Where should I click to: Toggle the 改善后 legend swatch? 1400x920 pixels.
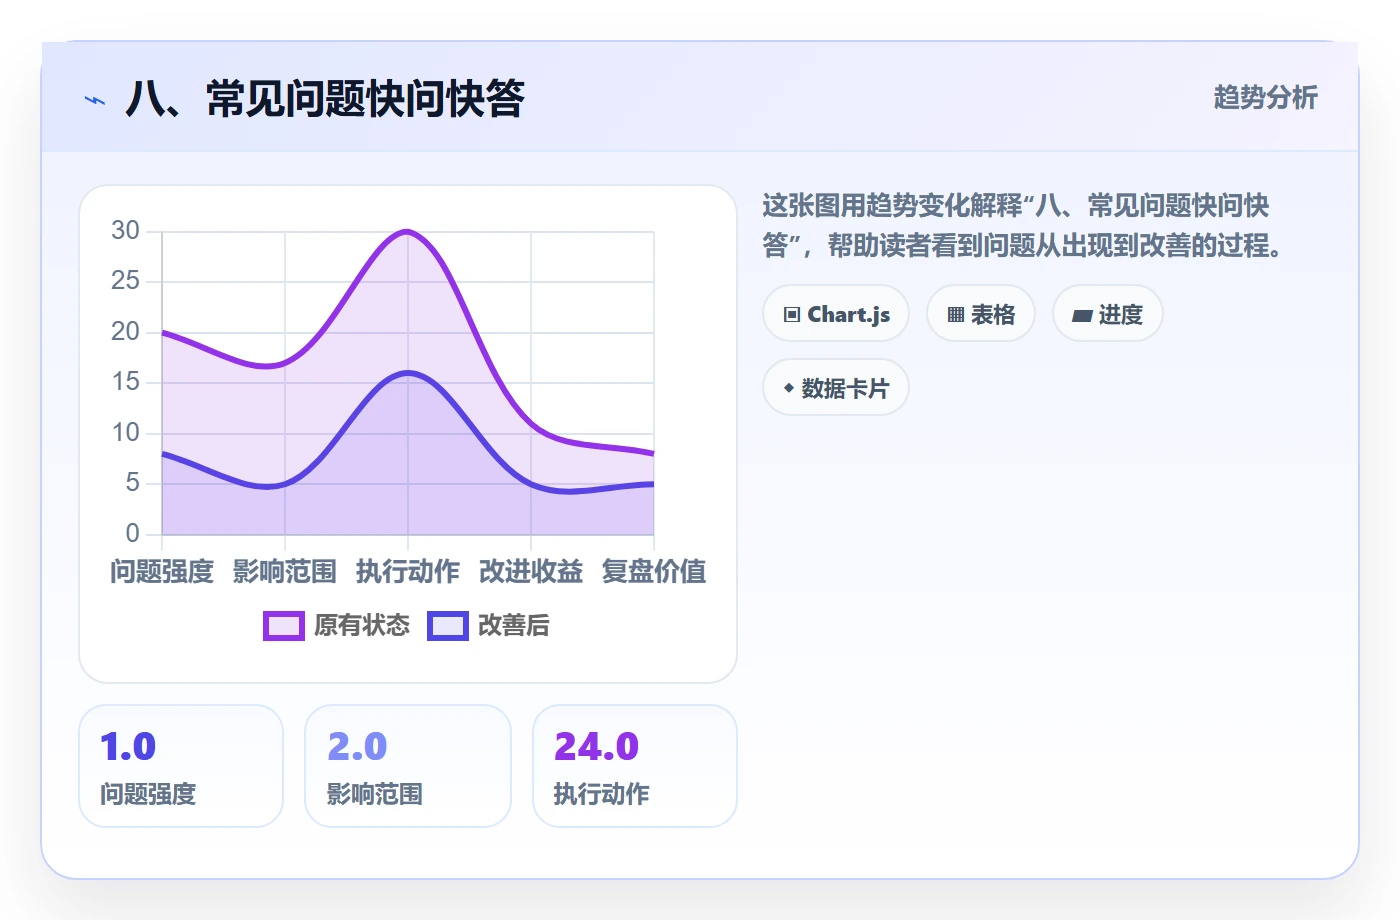(x=448, y=626)
